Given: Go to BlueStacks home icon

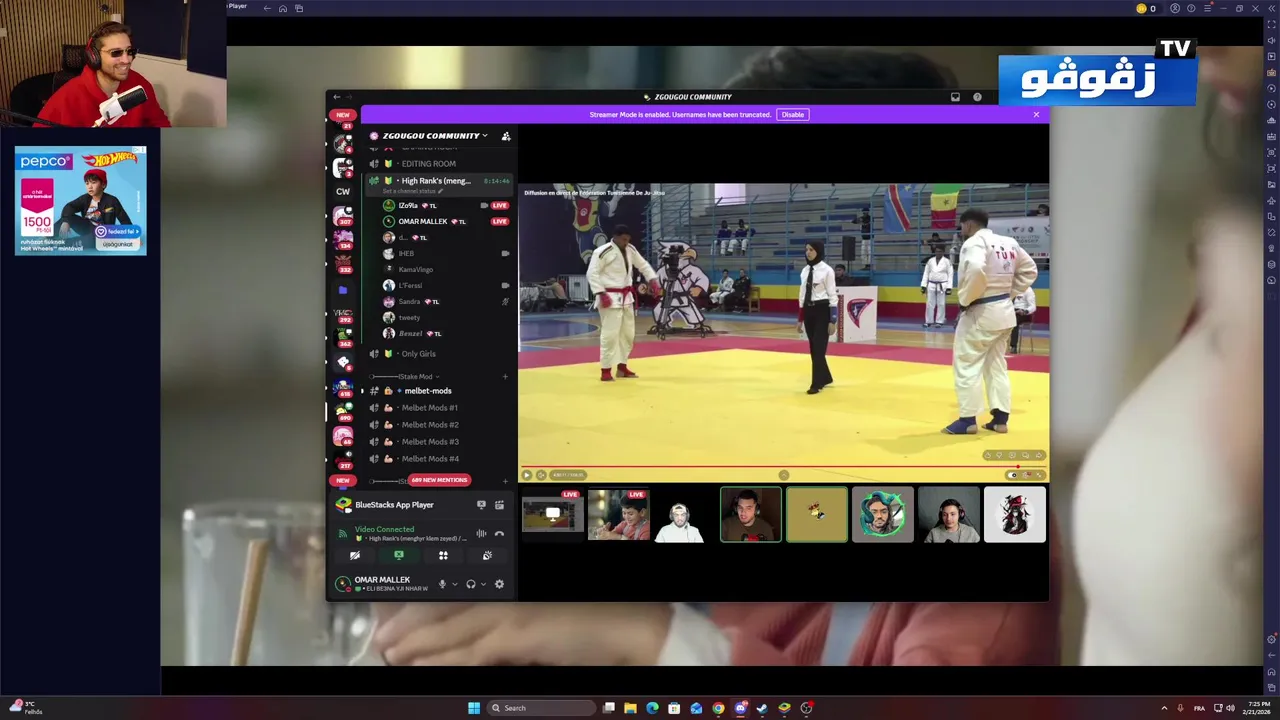Looking at the screenshot, I should coord(283,8).
